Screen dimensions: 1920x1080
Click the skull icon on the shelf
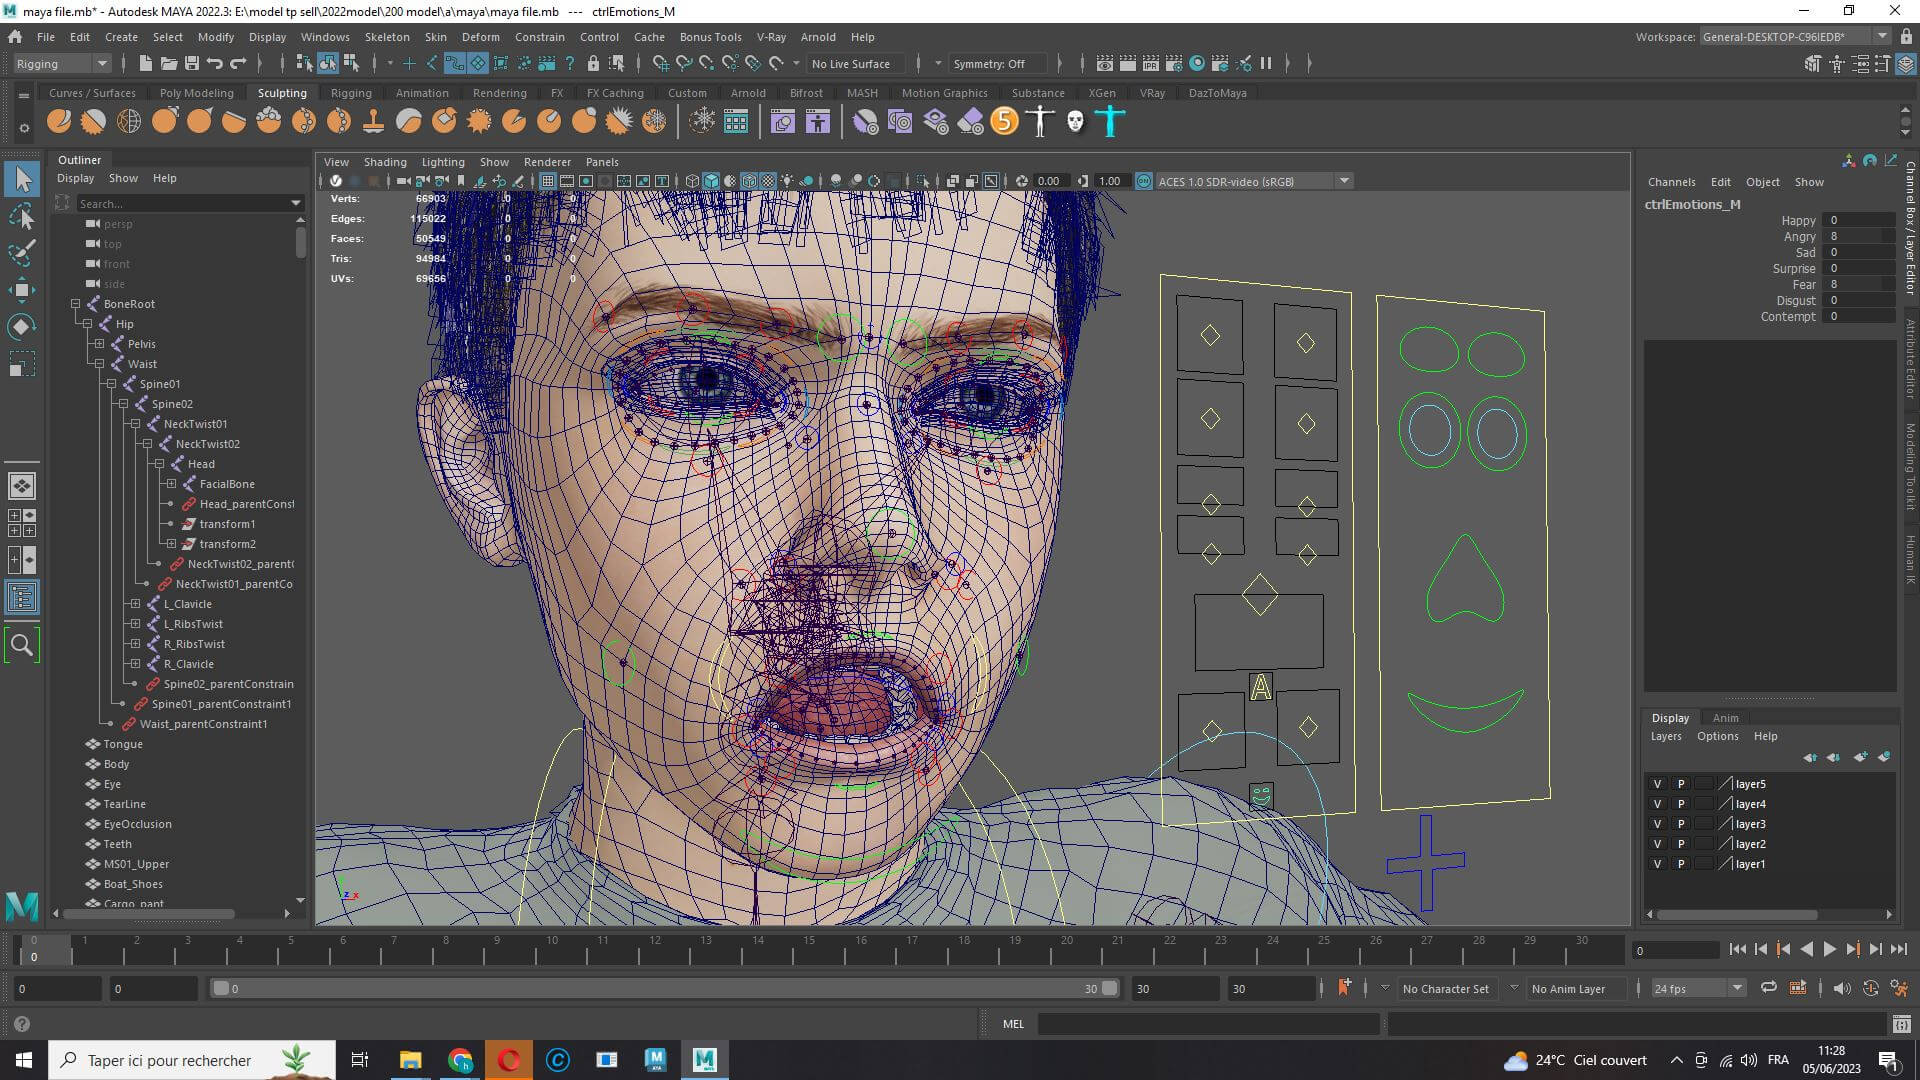click(1075, 122)
